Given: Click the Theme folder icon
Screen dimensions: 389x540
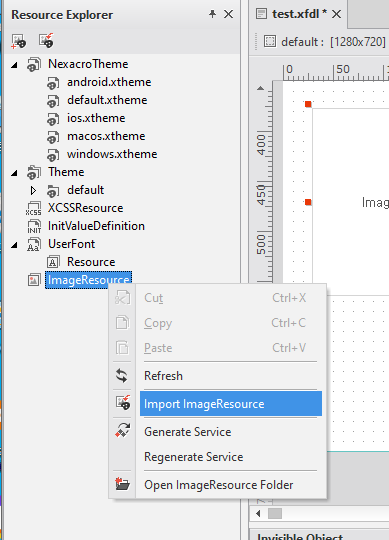Looking at the screenshot, I should point(34,172).
